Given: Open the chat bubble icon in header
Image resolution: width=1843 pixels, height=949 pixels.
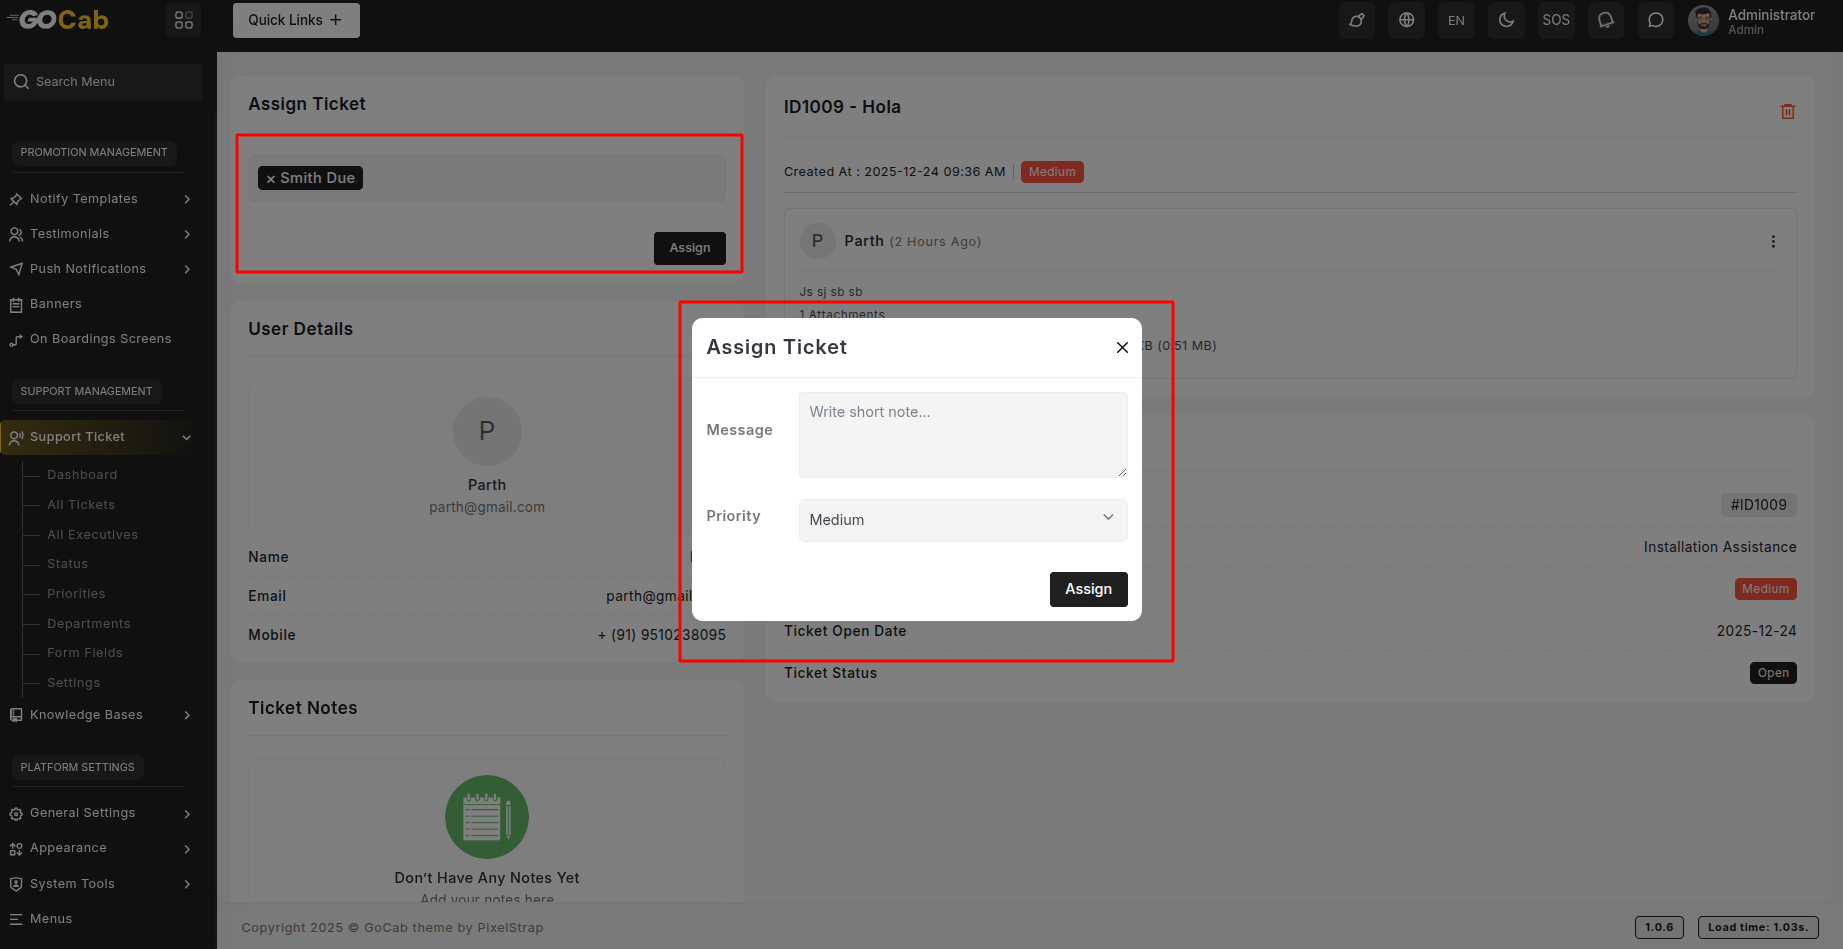Looking at the screenshot, I should (x=1655, y=20).
